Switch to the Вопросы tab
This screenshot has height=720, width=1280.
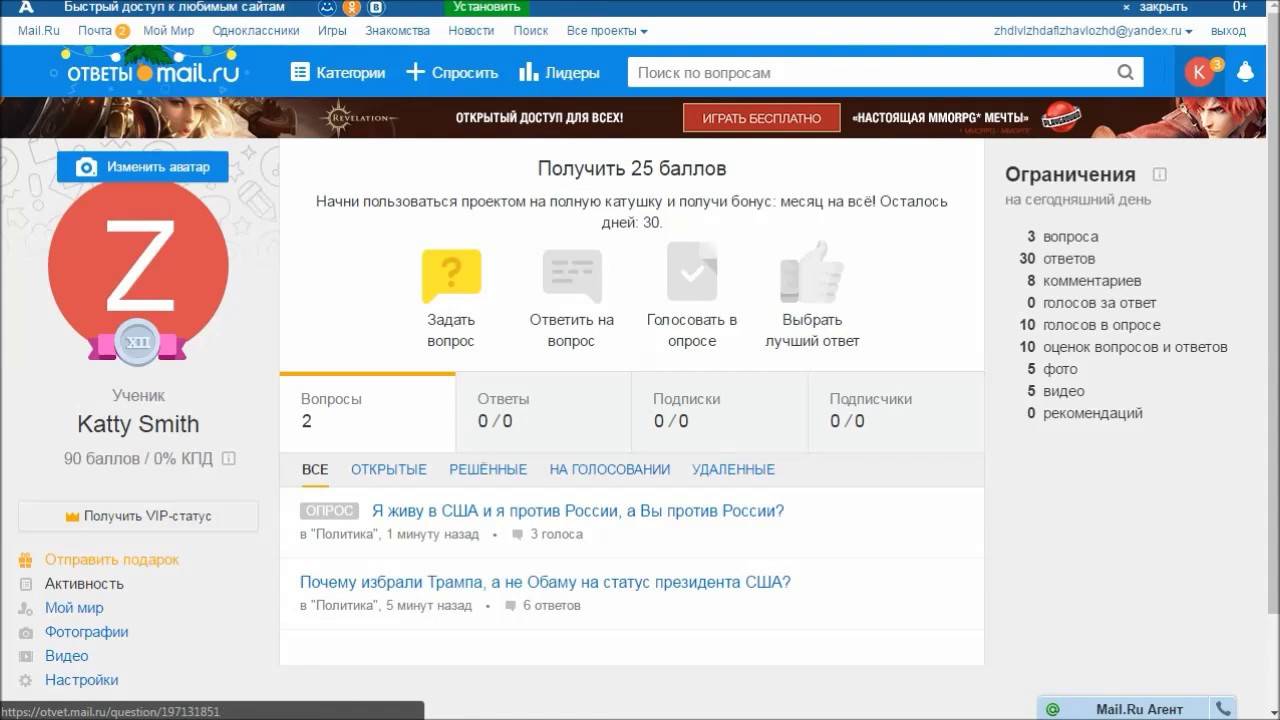(x=367, y=411)
